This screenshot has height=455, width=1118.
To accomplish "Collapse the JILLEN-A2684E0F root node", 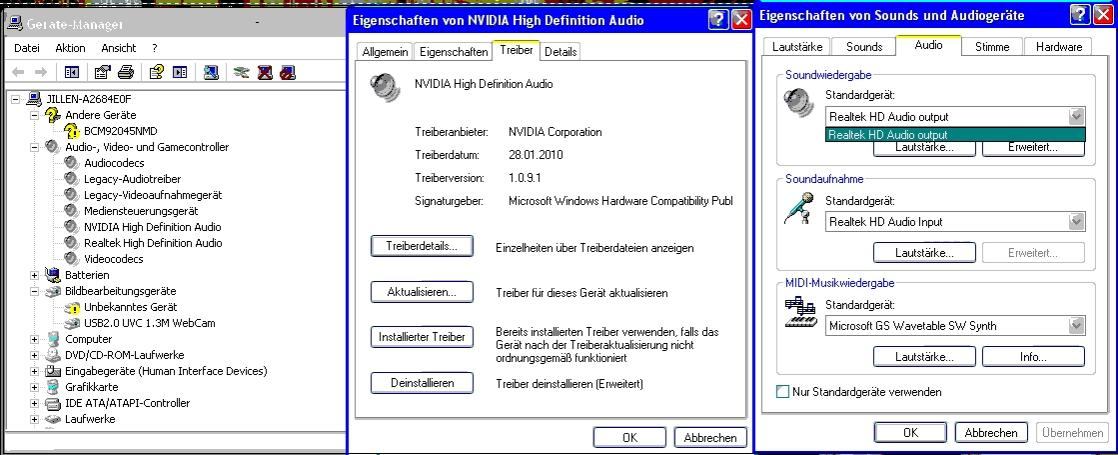I will tap(16, 99).
